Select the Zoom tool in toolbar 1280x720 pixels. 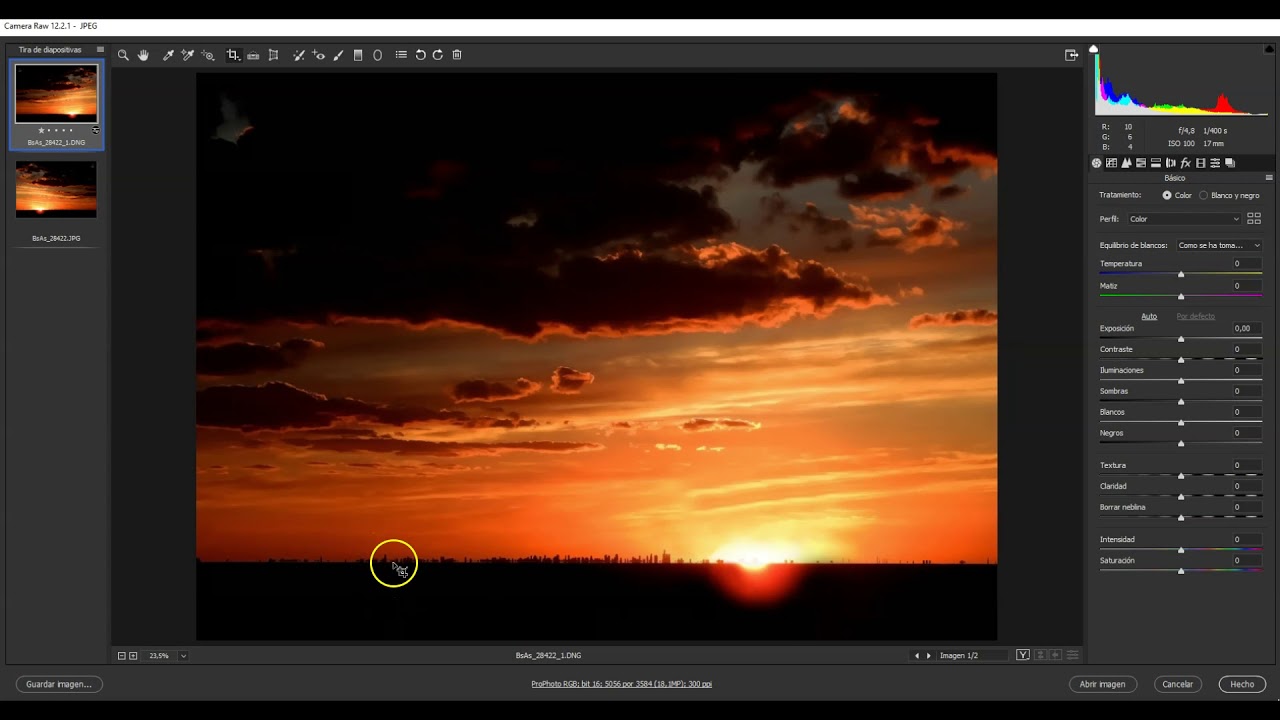[x=123, y=55]
